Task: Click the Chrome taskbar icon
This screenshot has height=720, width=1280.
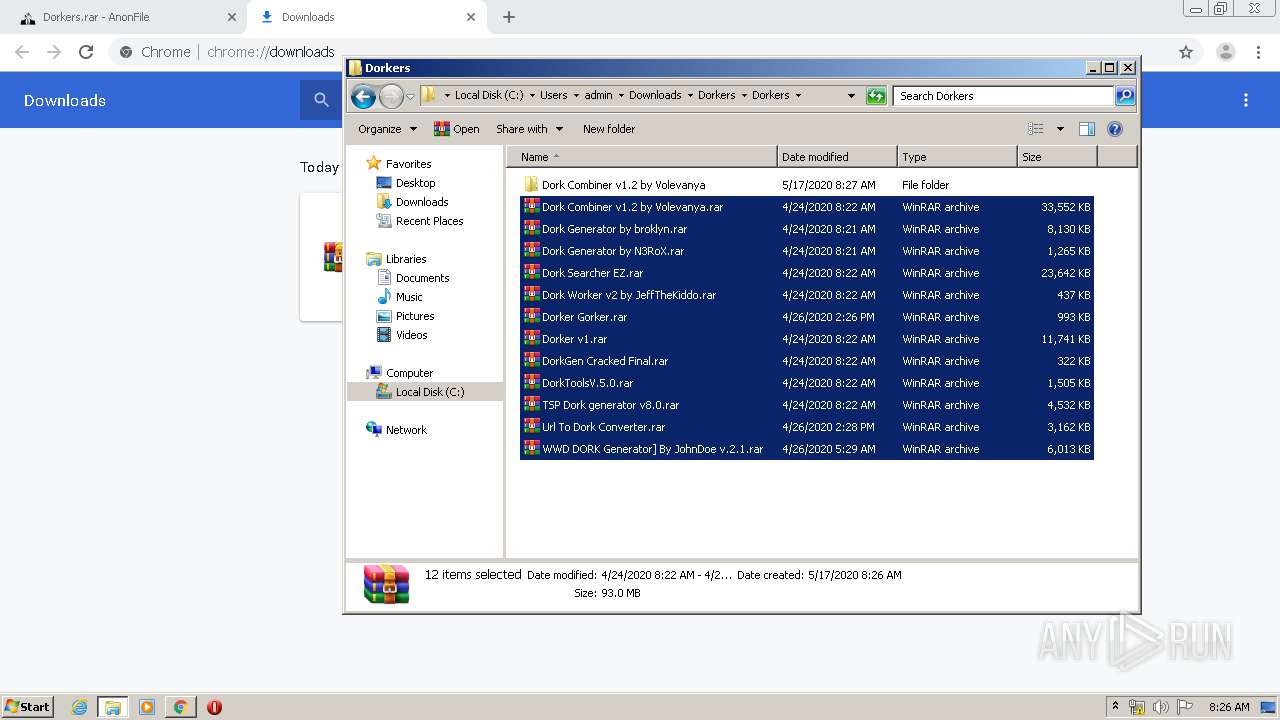Action: (x=180, y=707)
